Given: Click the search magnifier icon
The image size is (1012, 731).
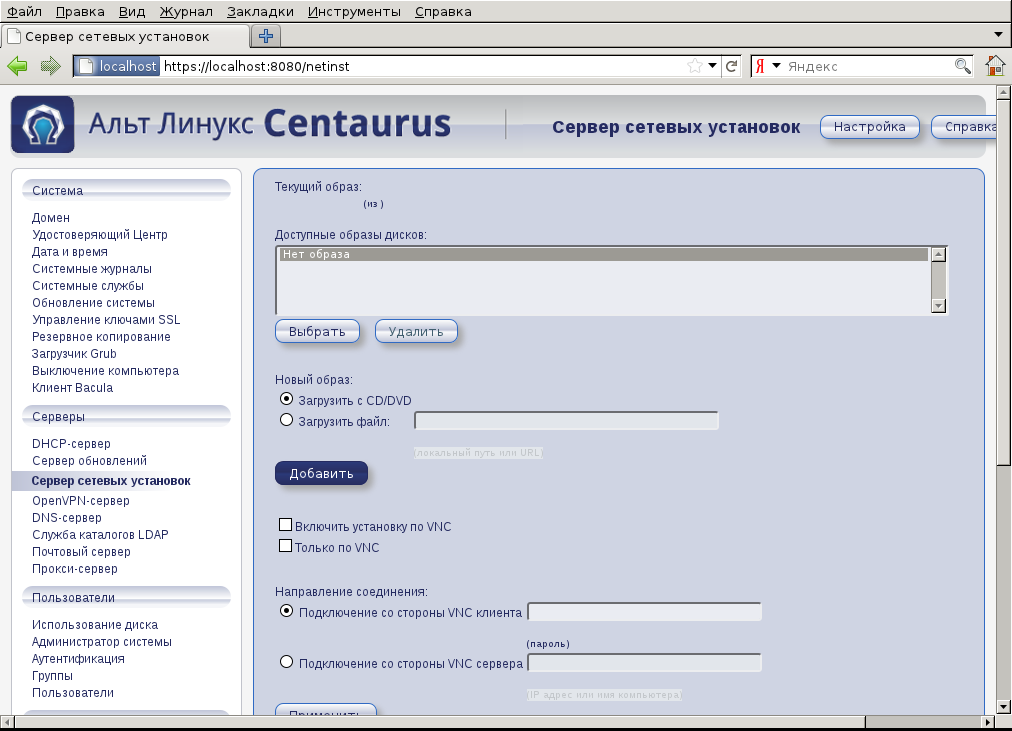Looking at the screenshot, I should coord(962,66).
